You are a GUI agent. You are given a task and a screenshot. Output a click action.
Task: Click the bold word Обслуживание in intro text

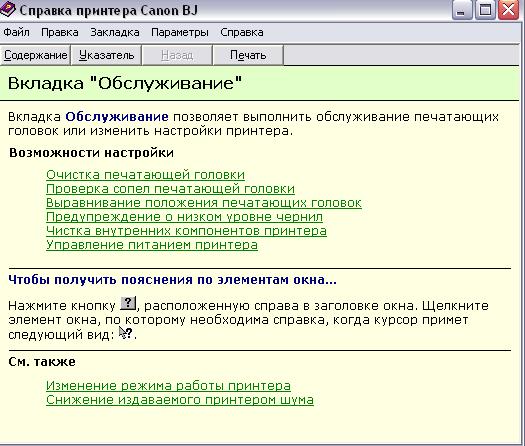click(x=117, y=117)
